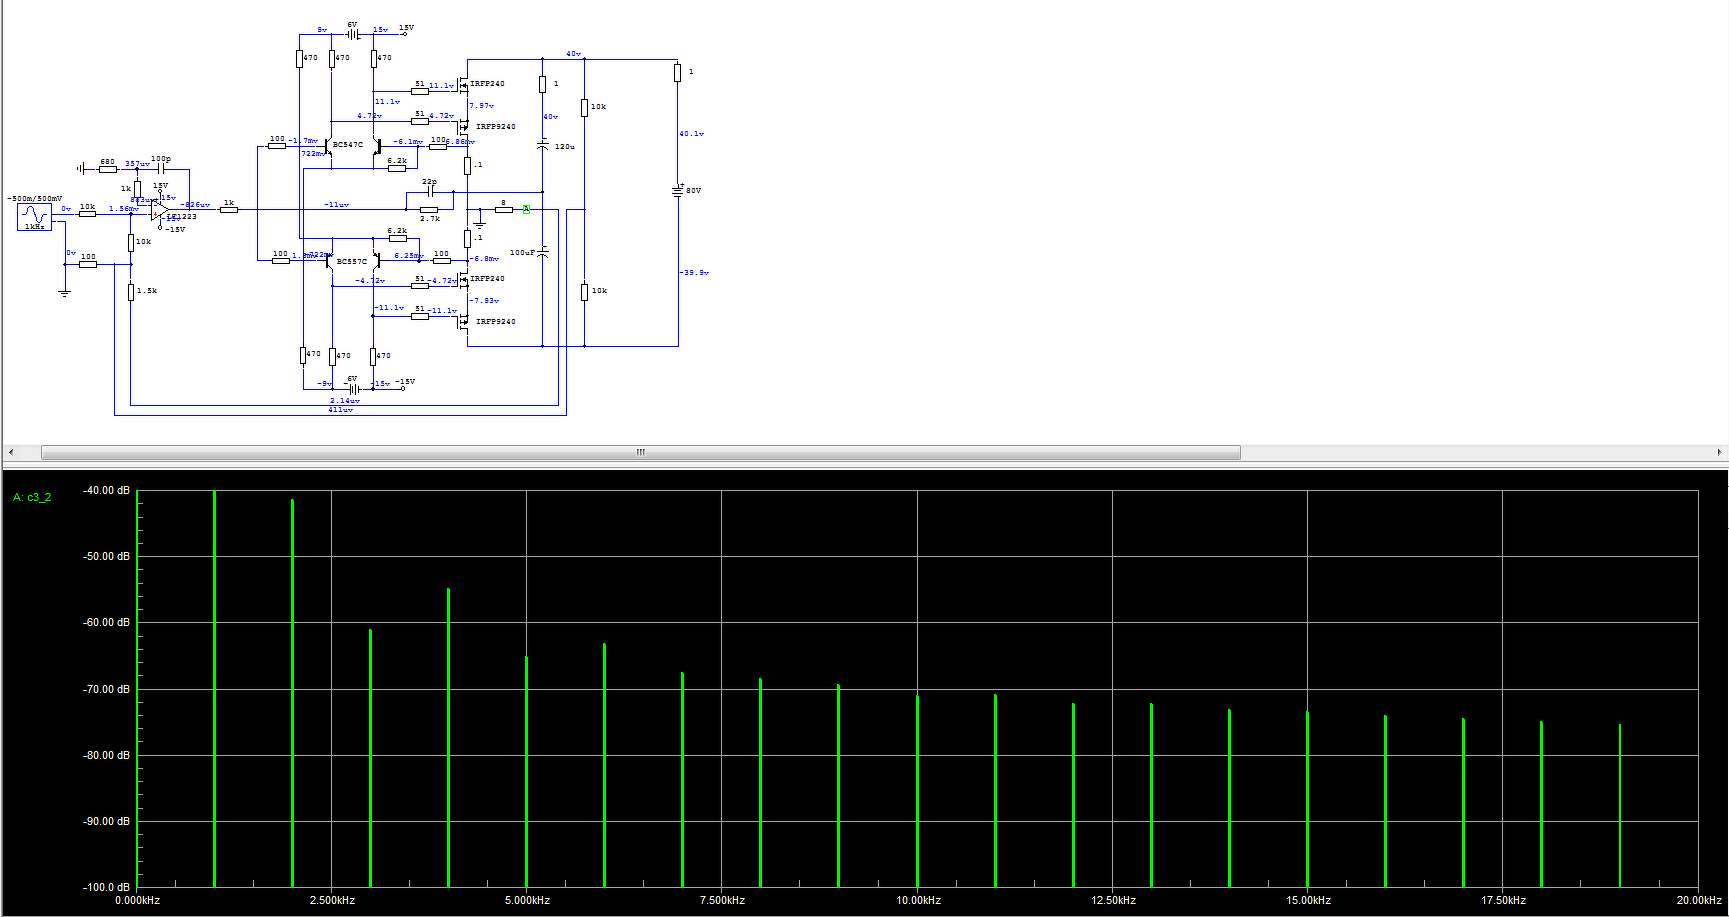
Task: Click the 80V battery symbol
Action: tap(678, 190)
